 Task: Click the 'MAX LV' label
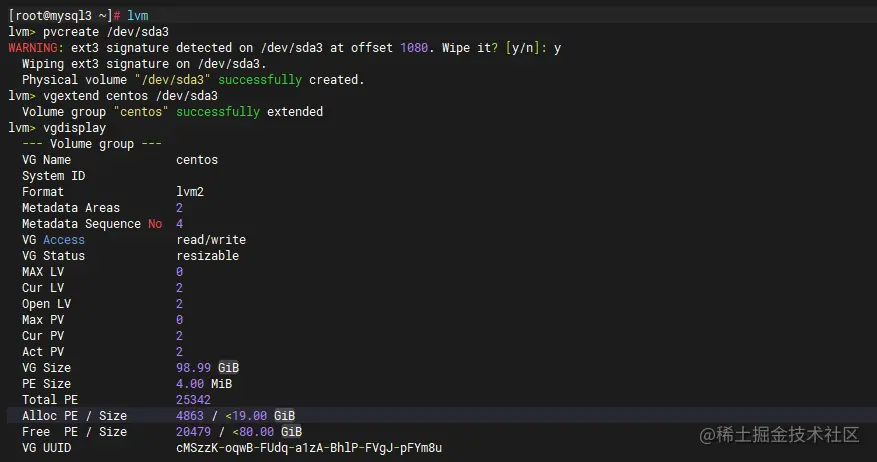43,272
